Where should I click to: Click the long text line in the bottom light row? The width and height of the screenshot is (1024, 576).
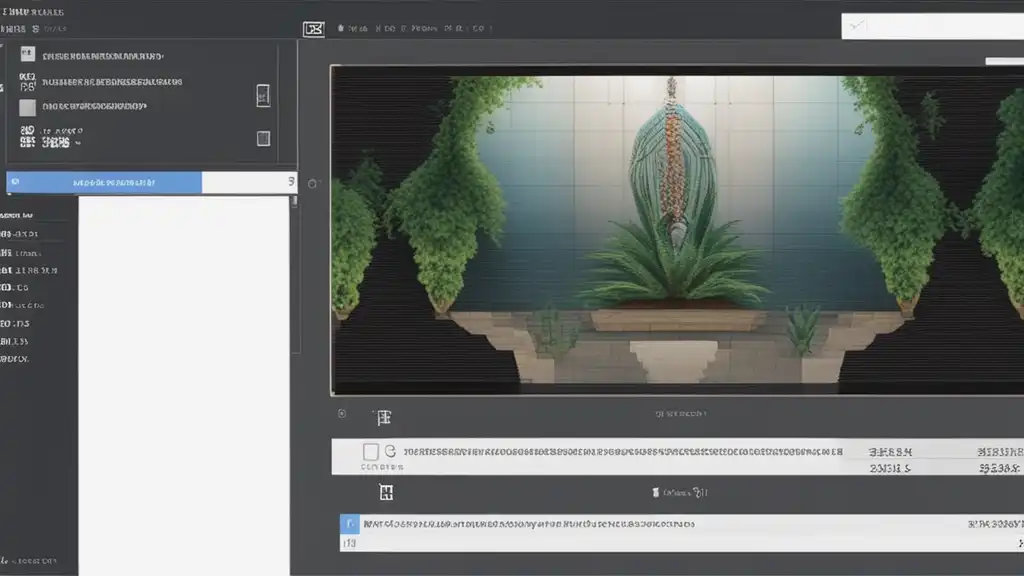point(529,524)
